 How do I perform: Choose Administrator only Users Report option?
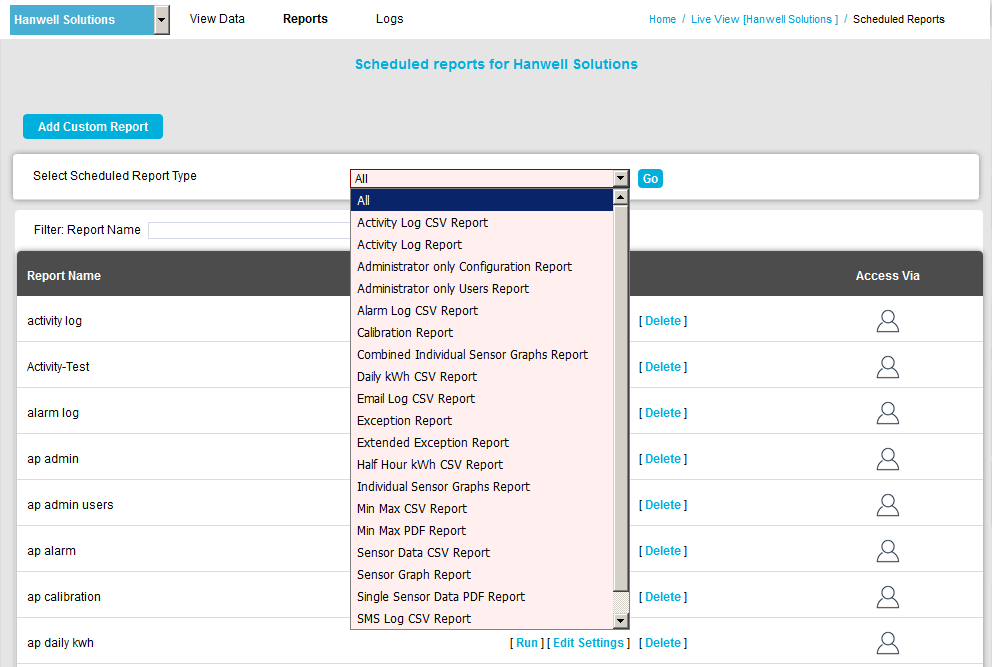(x=481, y=289)
